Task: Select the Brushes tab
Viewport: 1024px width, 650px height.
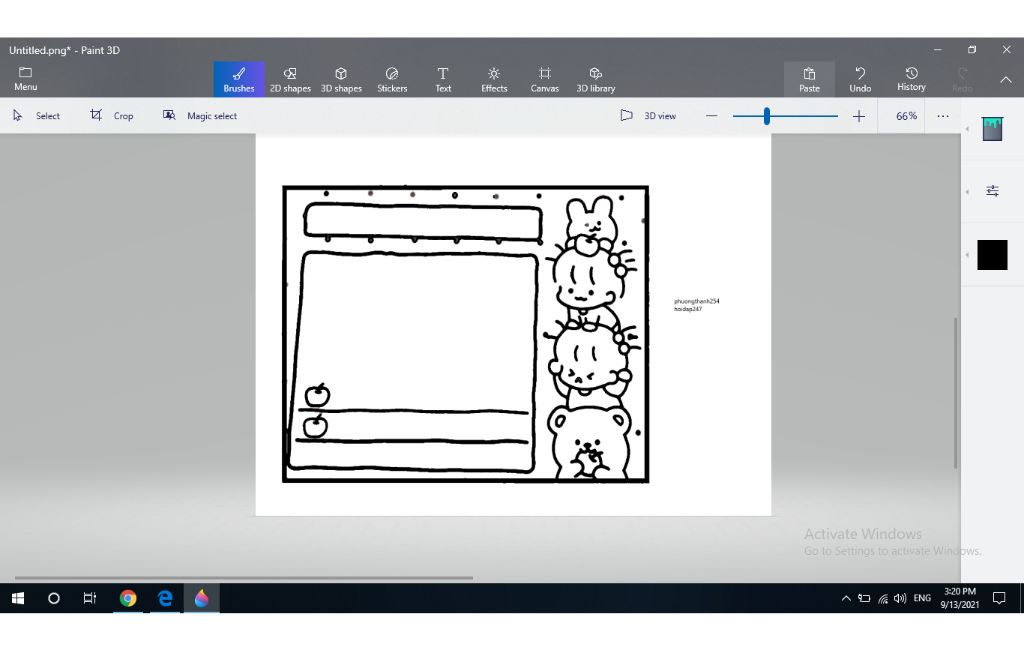Action: click(239, 80)
